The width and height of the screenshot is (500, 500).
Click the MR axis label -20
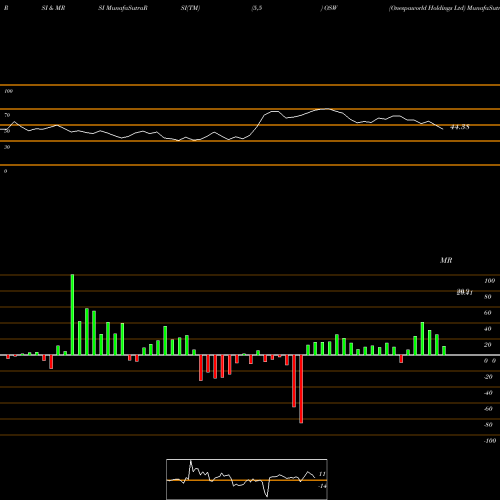pyautogui.click(x=488, y=377)
